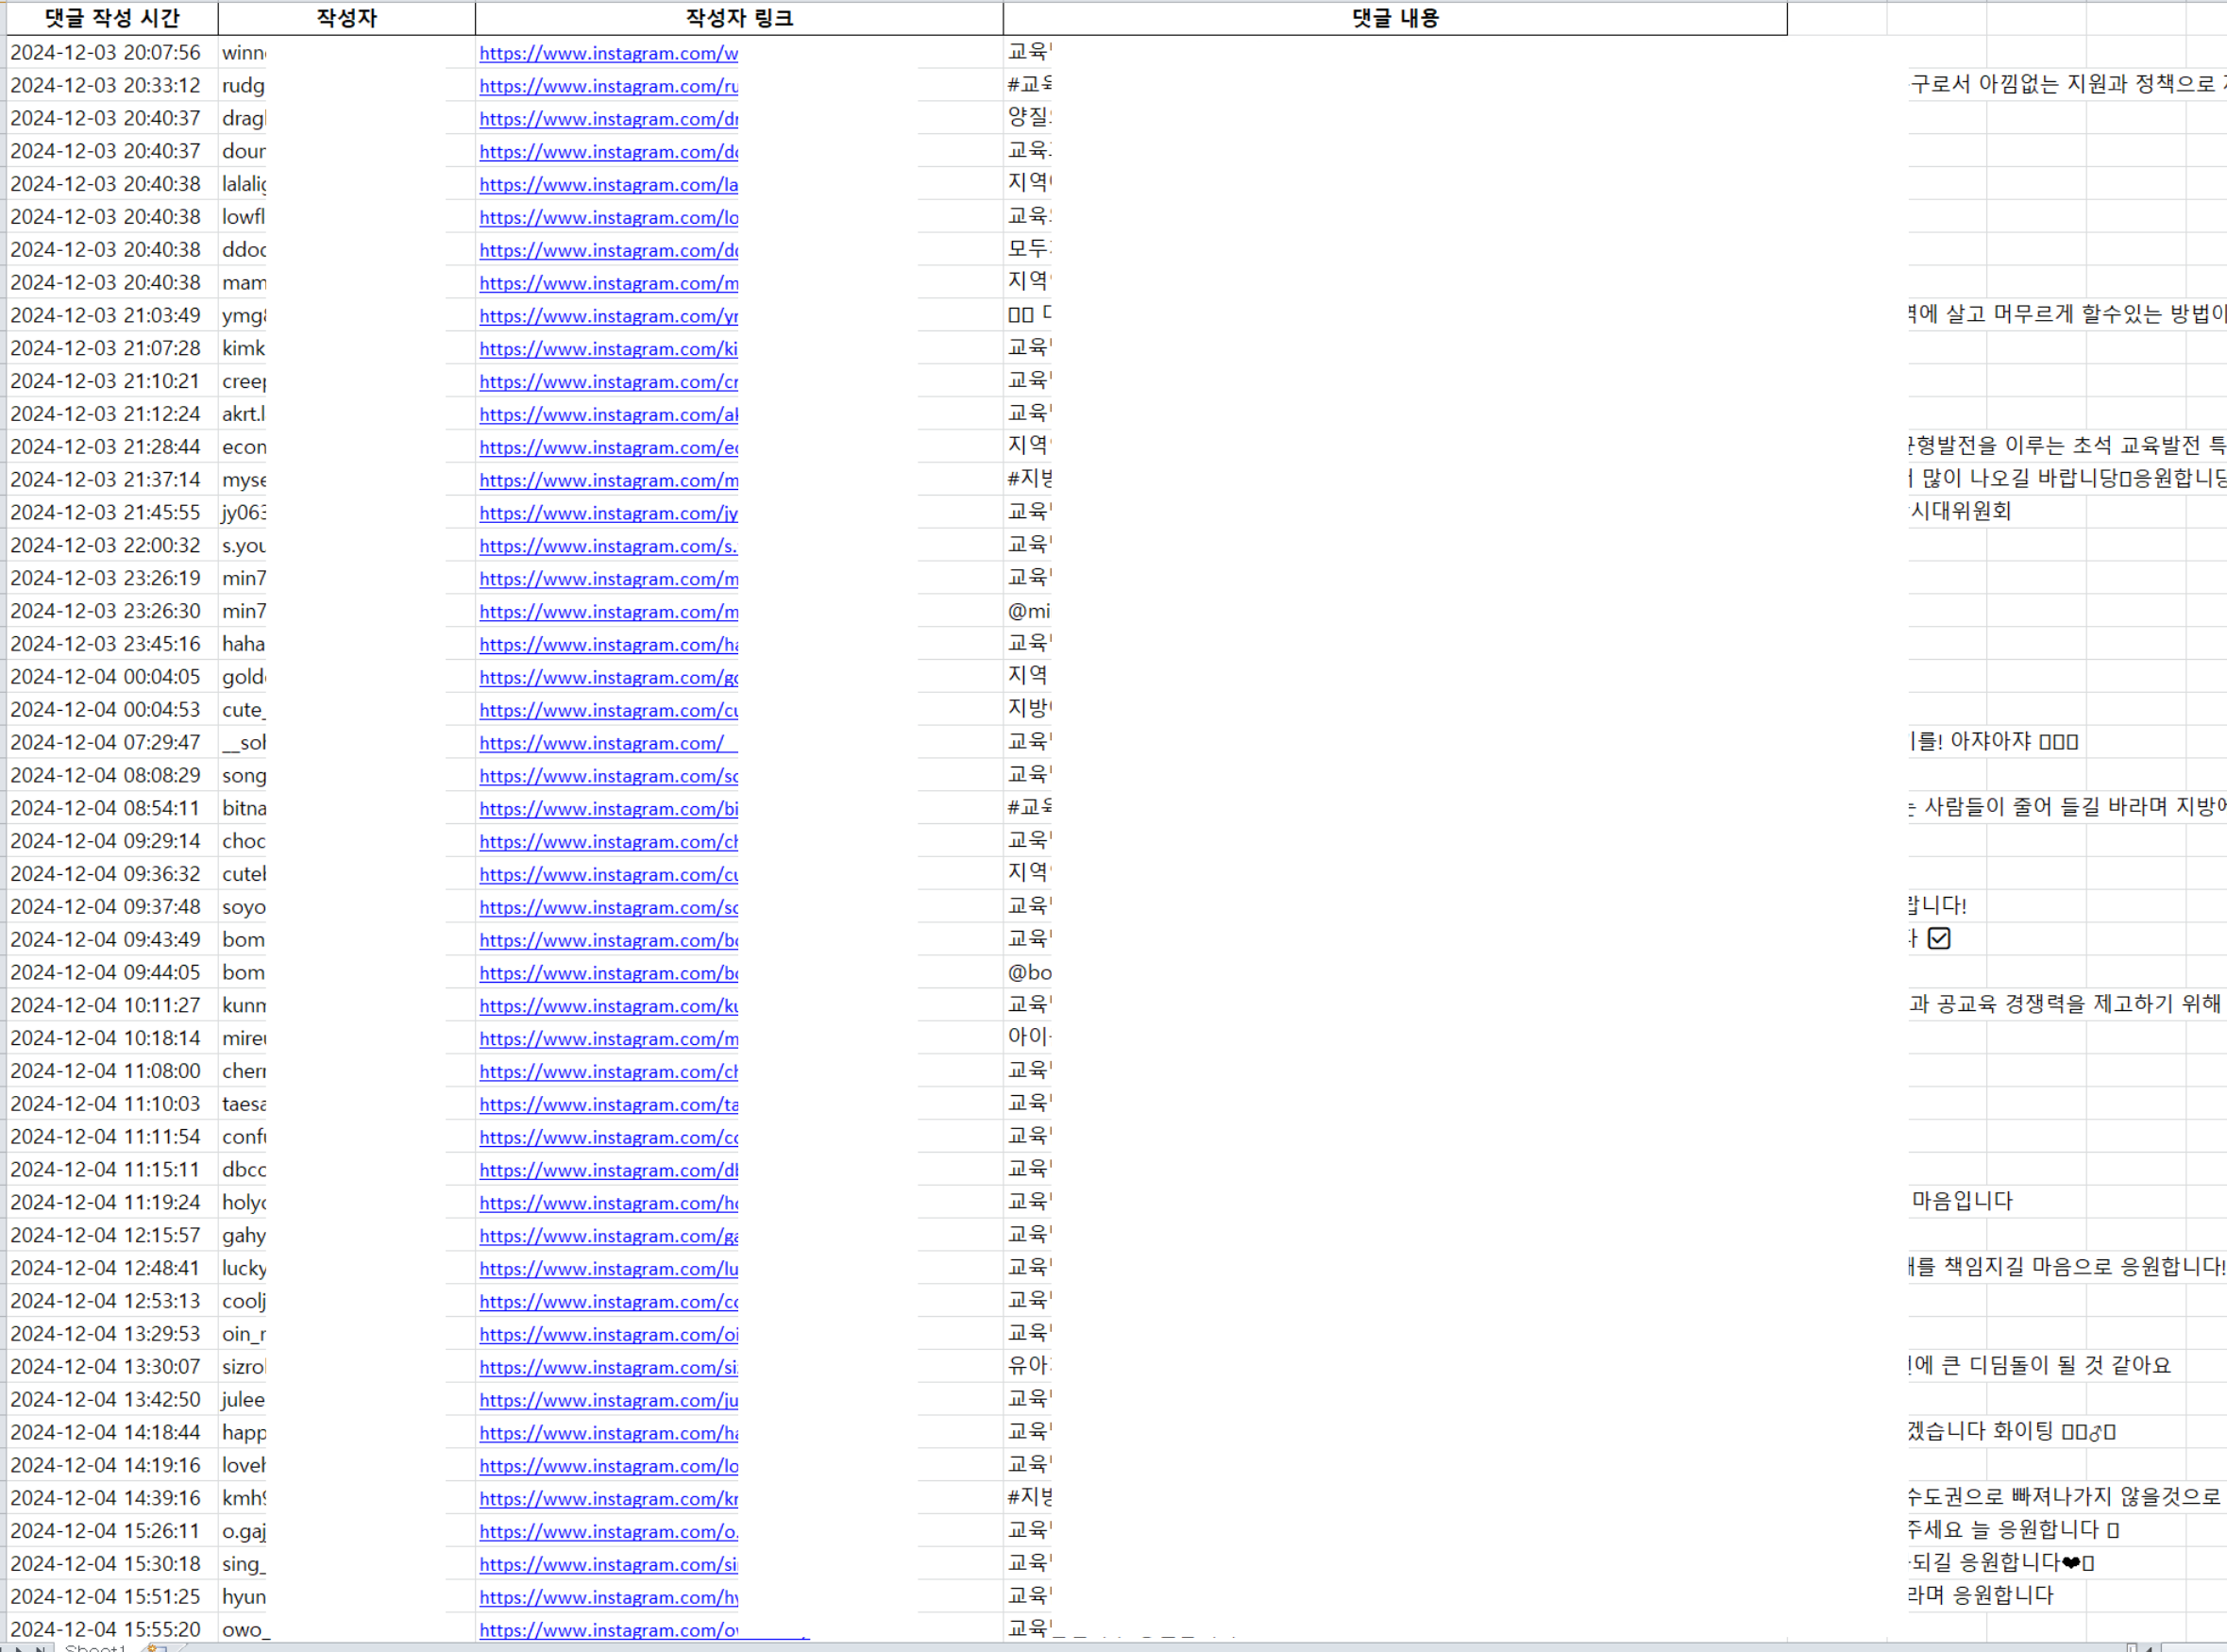Open the instagram link in first data row
The width and height of the screenshot is (2227, 1652).
click(x=608, y=54)
